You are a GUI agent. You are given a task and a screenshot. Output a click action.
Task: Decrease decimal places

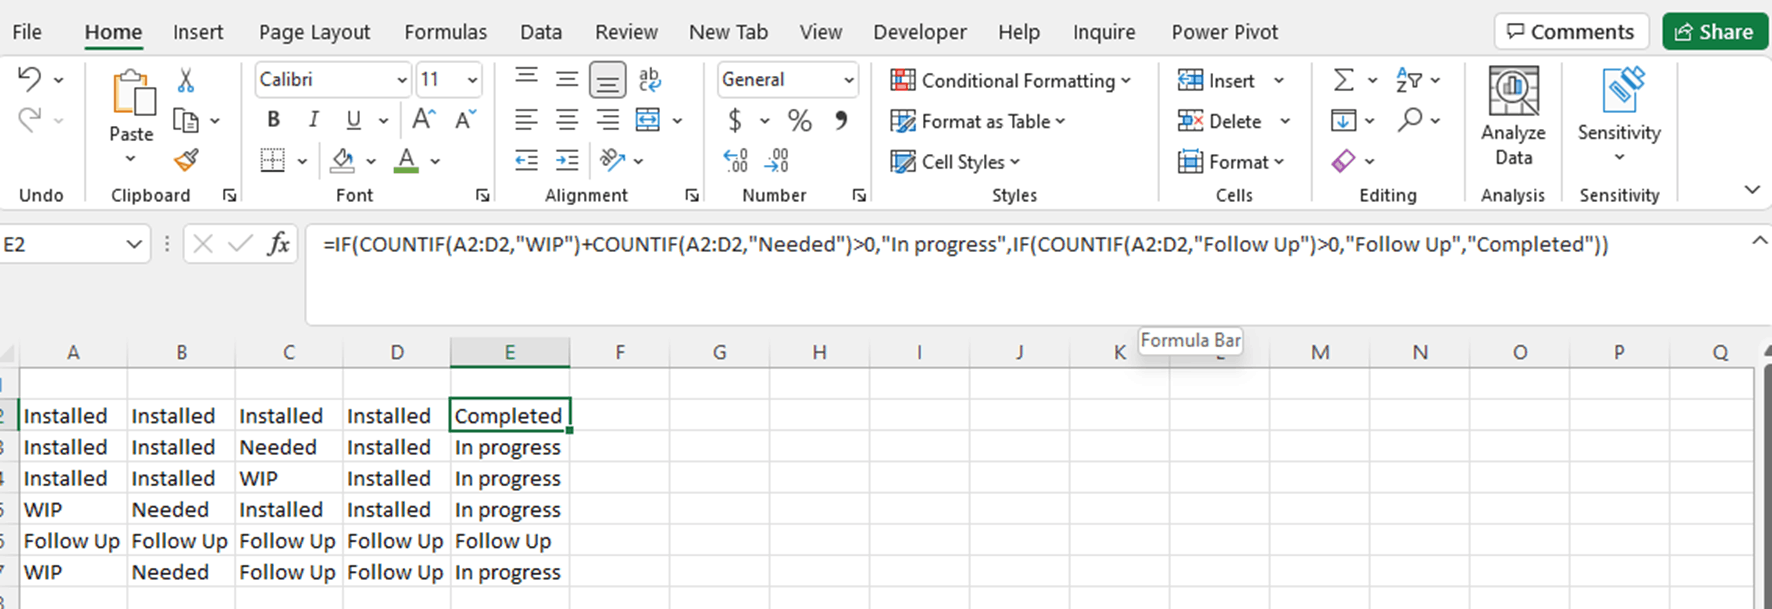pyautogui.click(x=776, y=160)
